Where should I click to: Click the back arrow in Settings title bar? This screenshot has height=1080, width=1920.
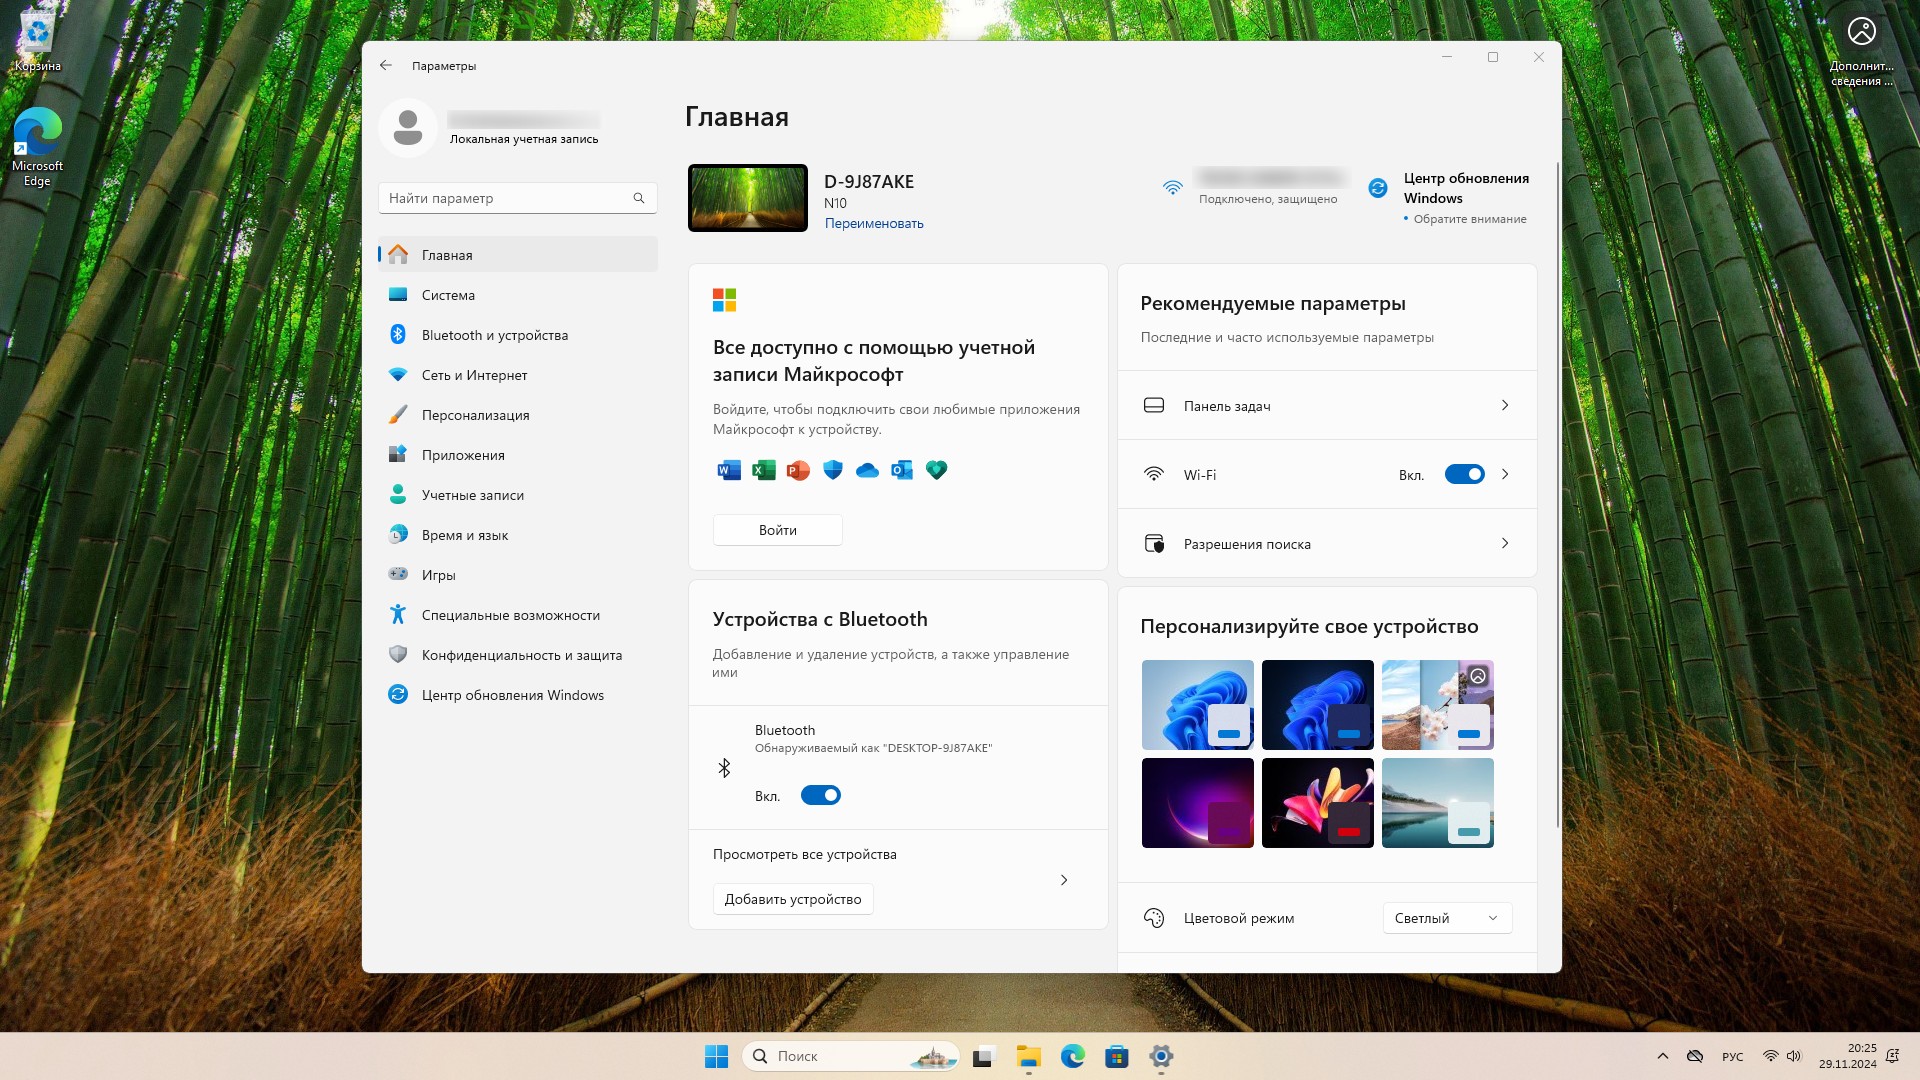[x=386, y=66]
